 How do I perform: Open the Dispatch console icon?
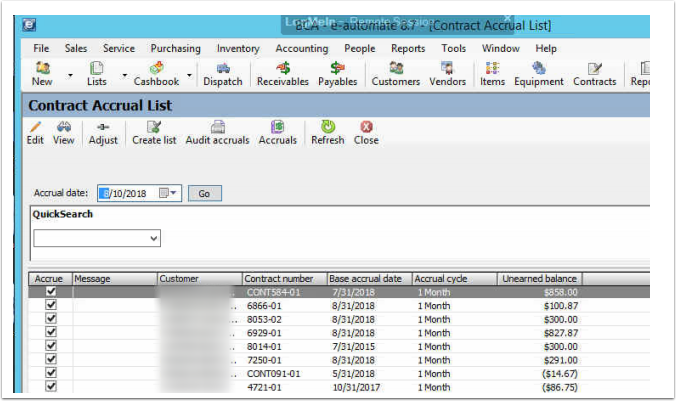(x=223, y=74)
